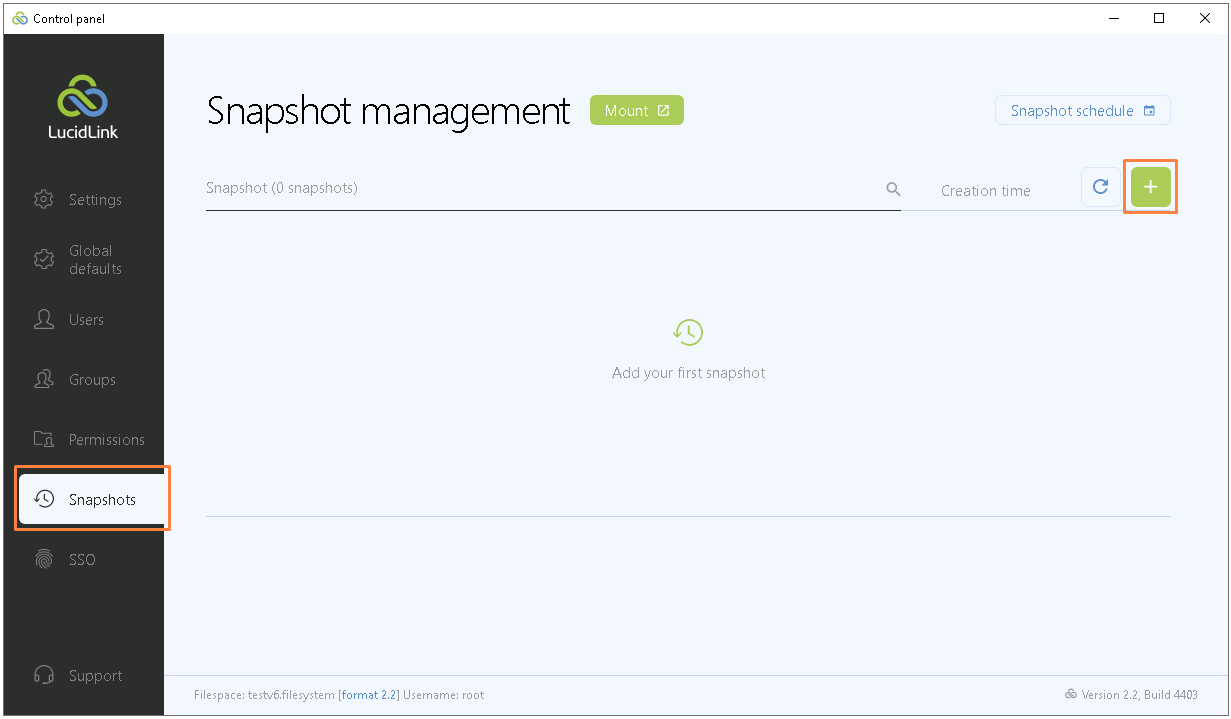The height and width of the screenshot is (719, 1231).
Task: Click the 'Add your first snapshot' text
Action: tap(688, 373)
